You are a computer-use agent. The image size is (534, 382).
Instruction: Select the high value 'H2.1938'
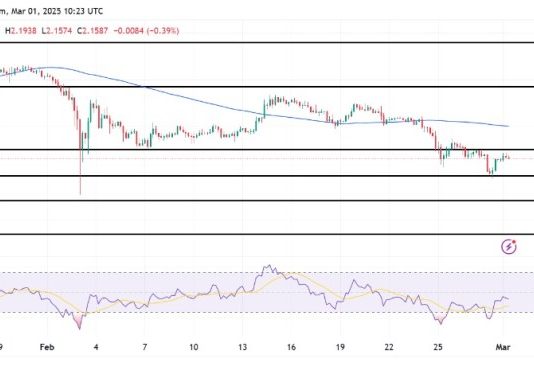tap(21, 31)
